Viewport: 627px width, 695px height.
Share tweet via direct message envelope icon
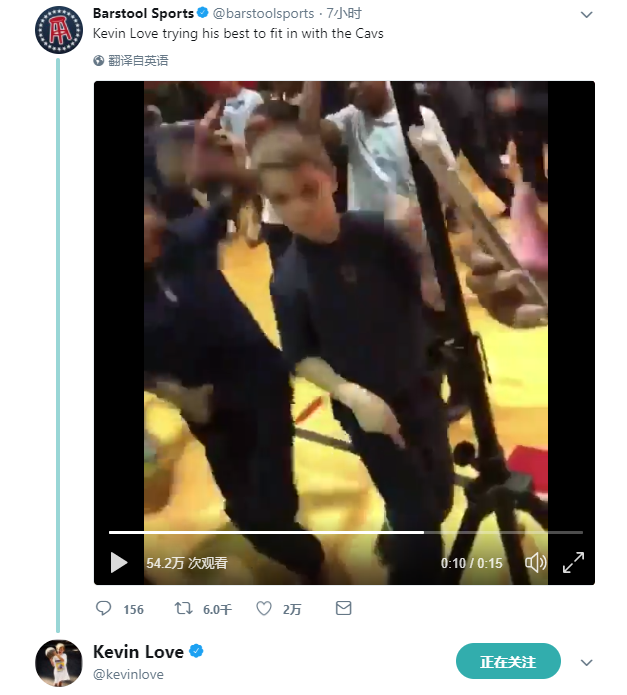(x=343, y=608)
